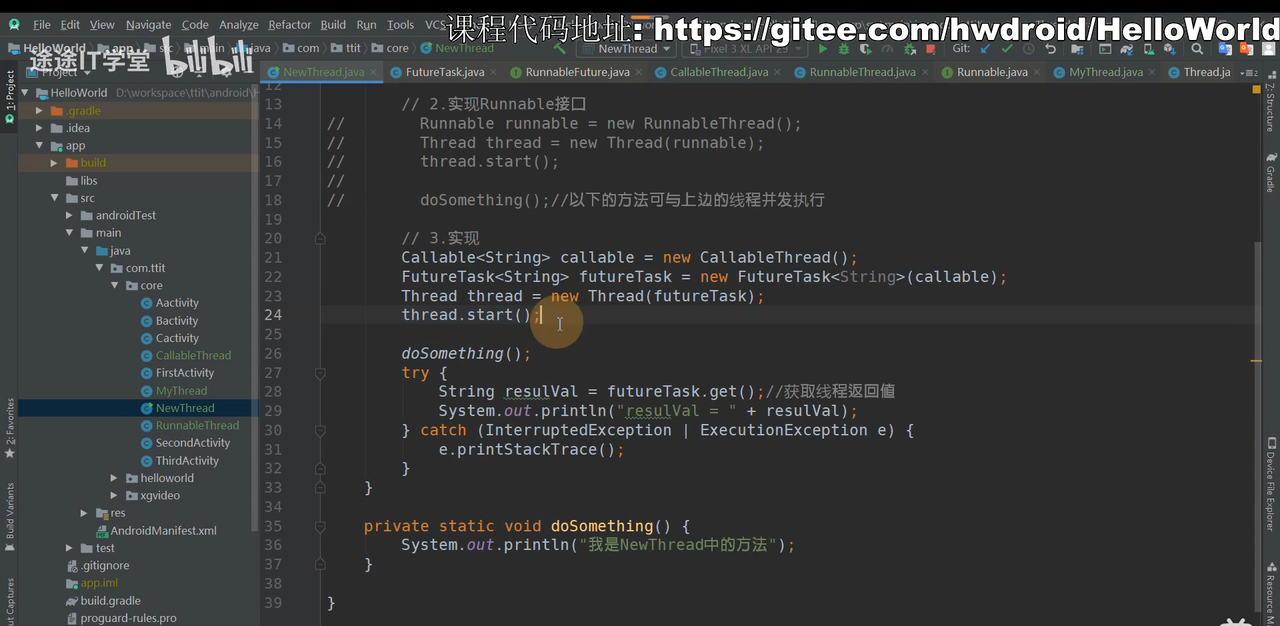Click the NewThread breadcrumb in navigation bar

[457, 48]
